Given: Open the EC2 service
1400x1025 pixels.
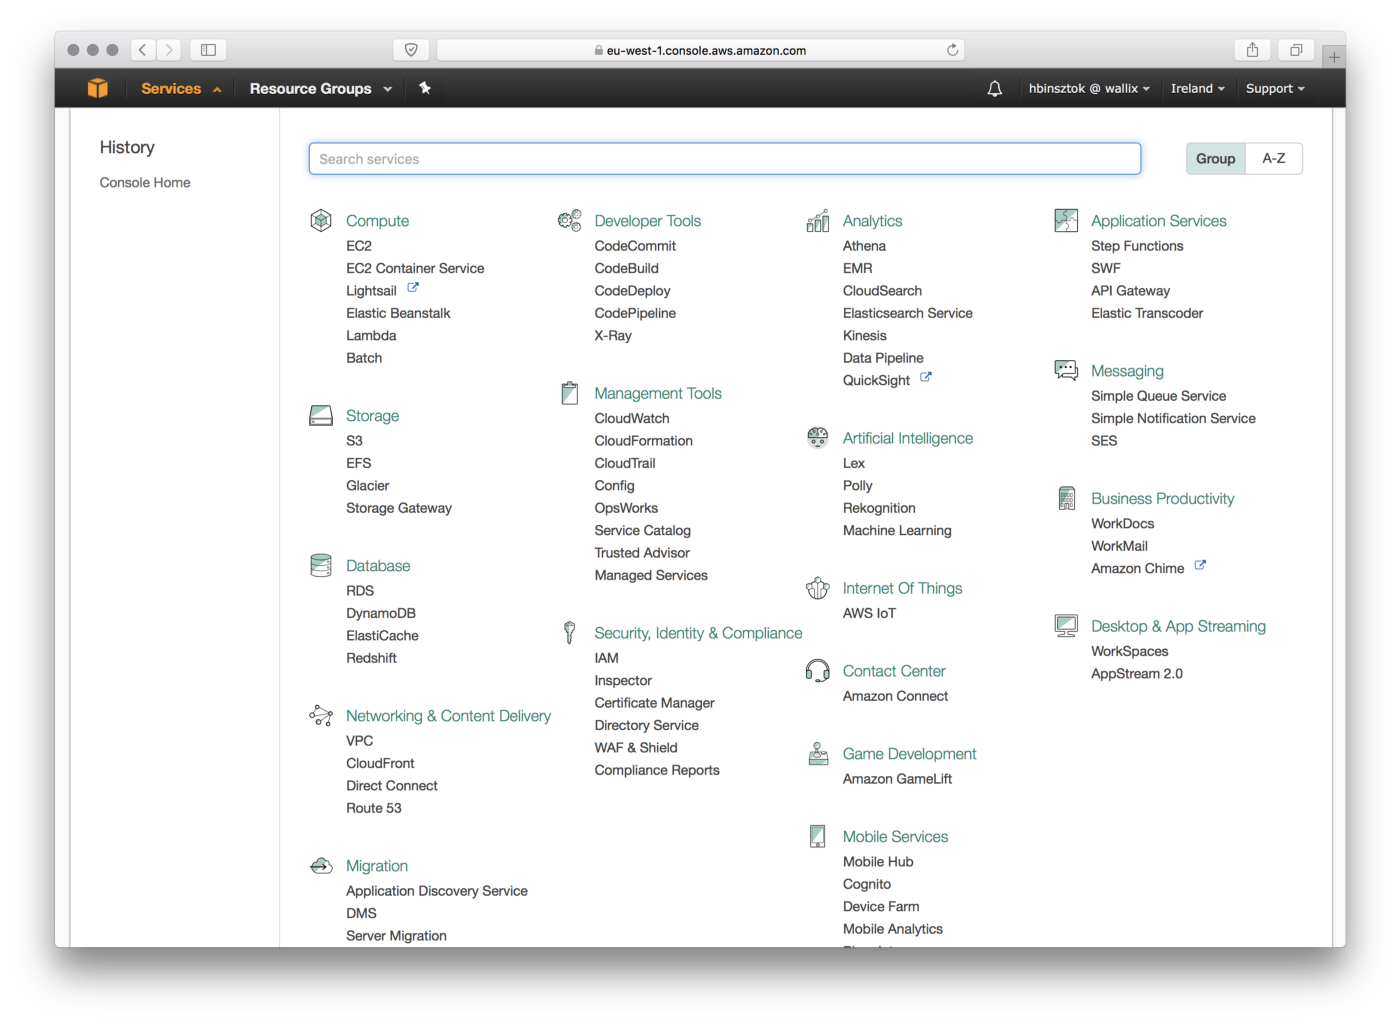Looking at the screenshot, I should [x=358, y=245].
